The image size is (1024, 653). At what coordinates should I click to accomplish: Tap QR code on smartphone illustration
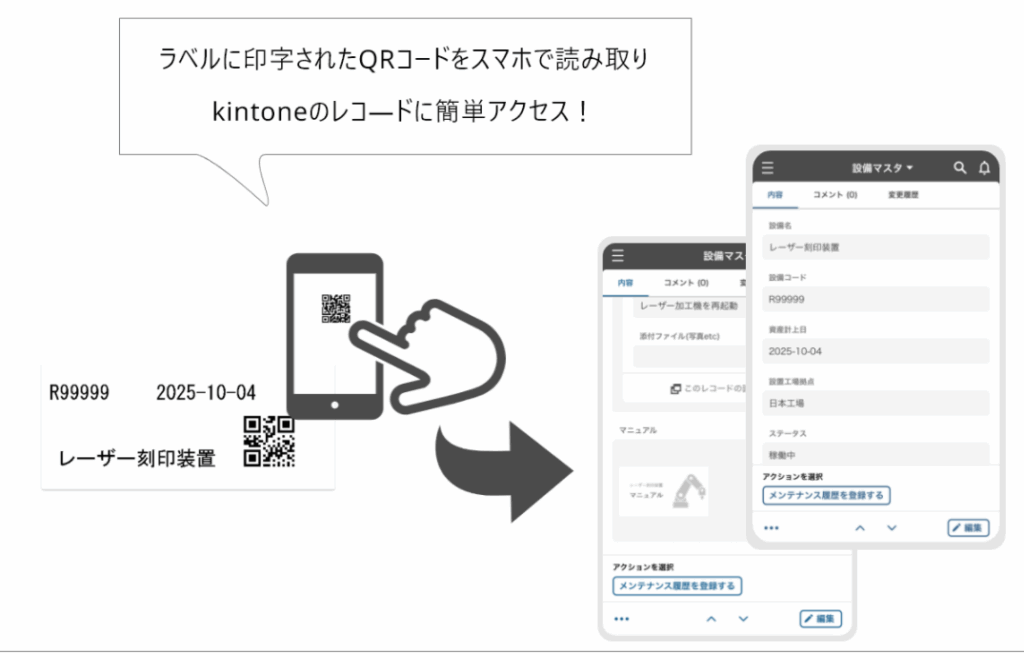coord(336,308)
